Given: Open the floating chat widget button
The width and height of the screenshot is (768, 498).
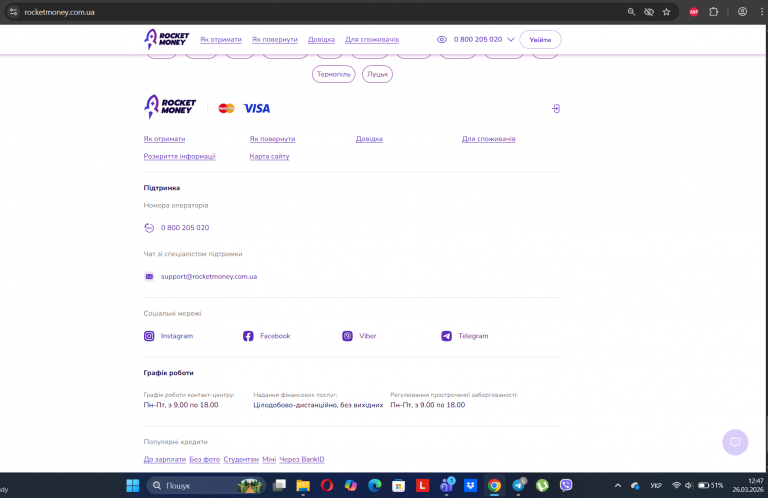Looking at the screenshot, I should click(735, 442).
